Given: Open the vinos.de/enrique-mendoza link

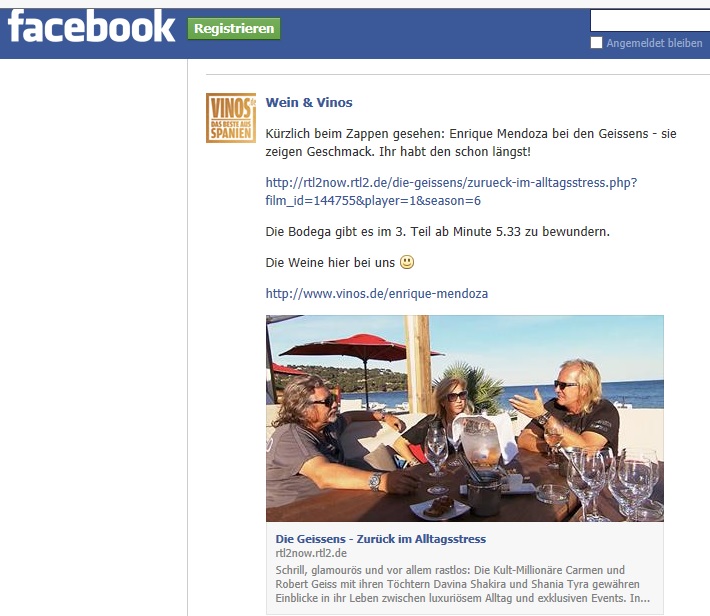Looking at the screenshot, I should point(377,294).
